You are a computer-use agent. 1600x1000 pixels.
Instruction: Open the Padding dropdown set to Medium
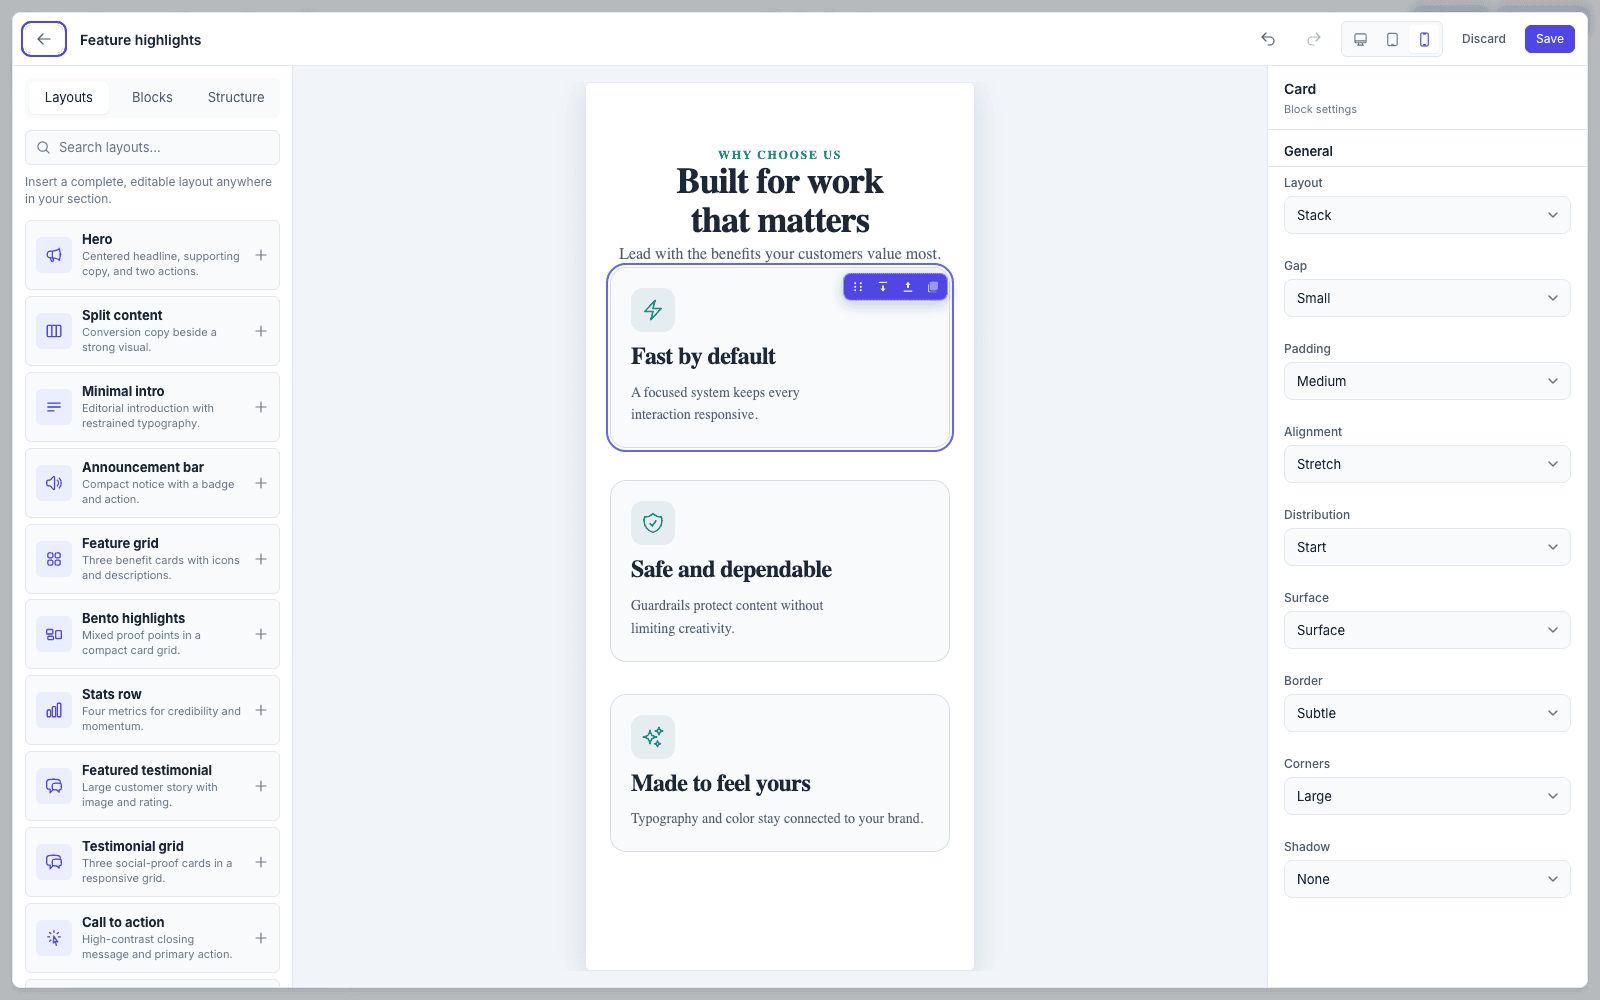point(1427,381)
